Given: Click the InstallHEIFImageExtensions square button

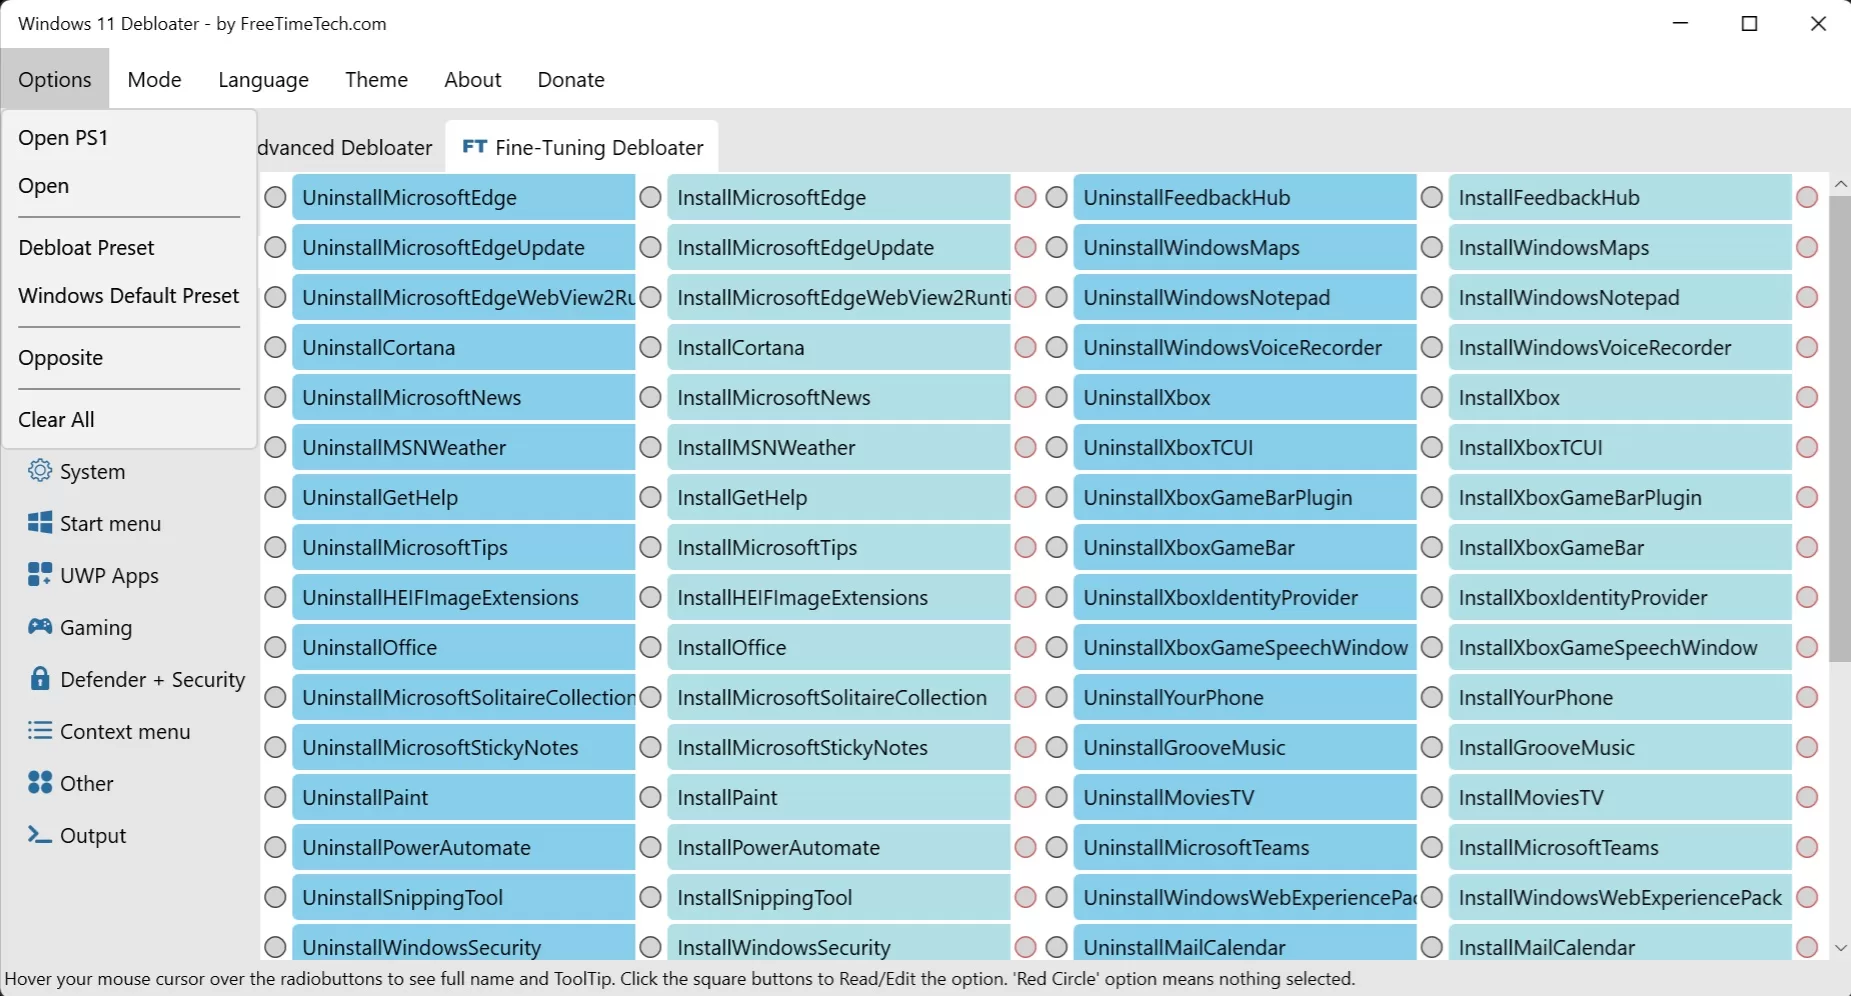Looking at the screenshot, I should [838, 597].
